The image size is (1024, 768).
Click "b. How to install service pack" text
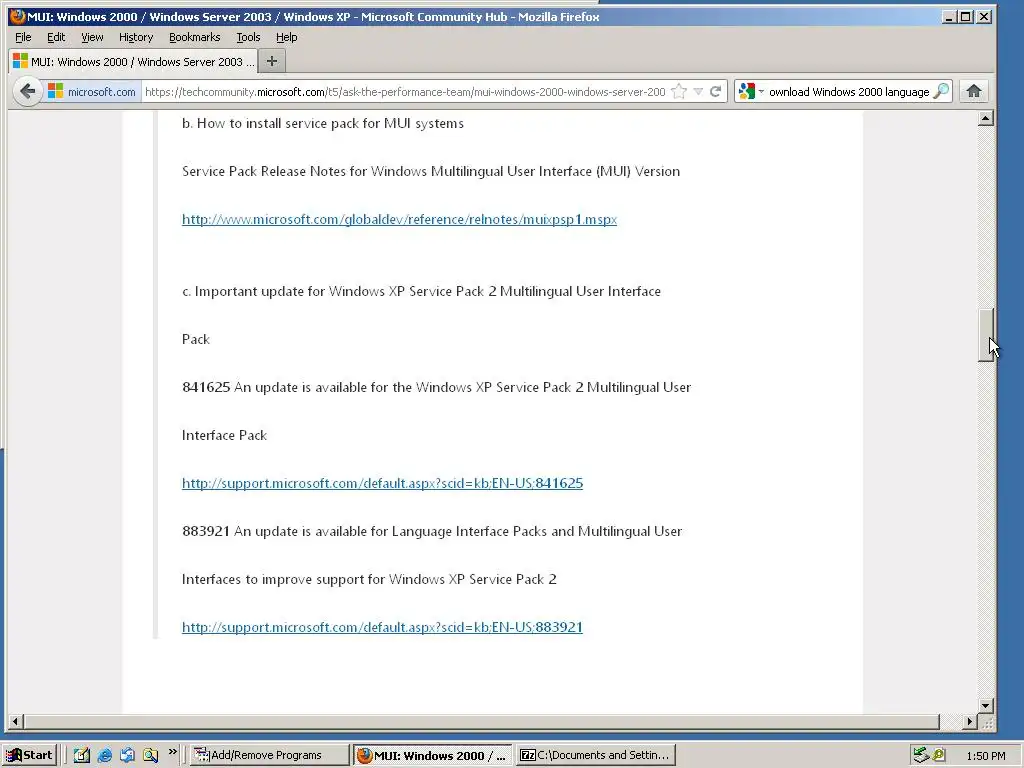(x=323, y=123)
